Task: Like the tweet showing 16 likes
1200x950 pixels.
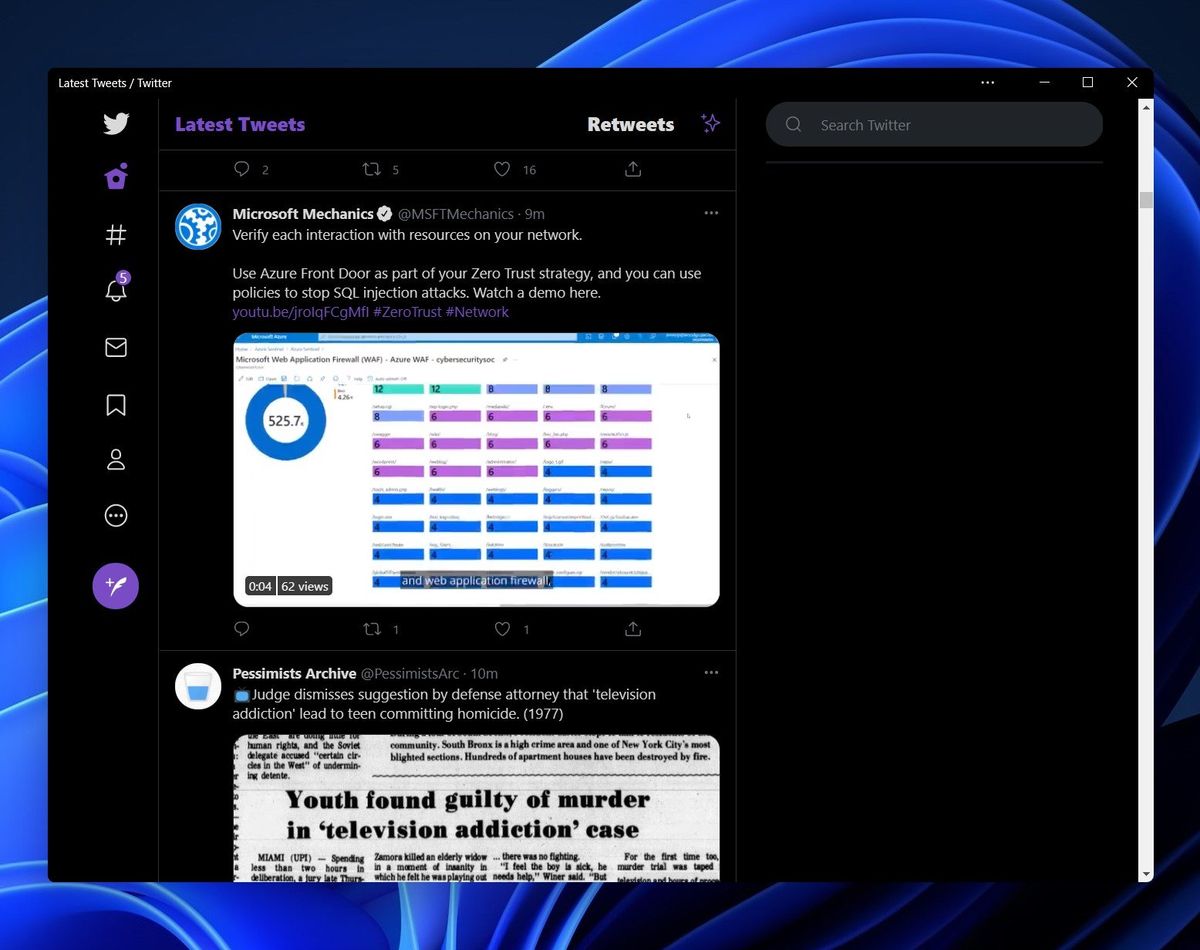Action: (502, 169)
